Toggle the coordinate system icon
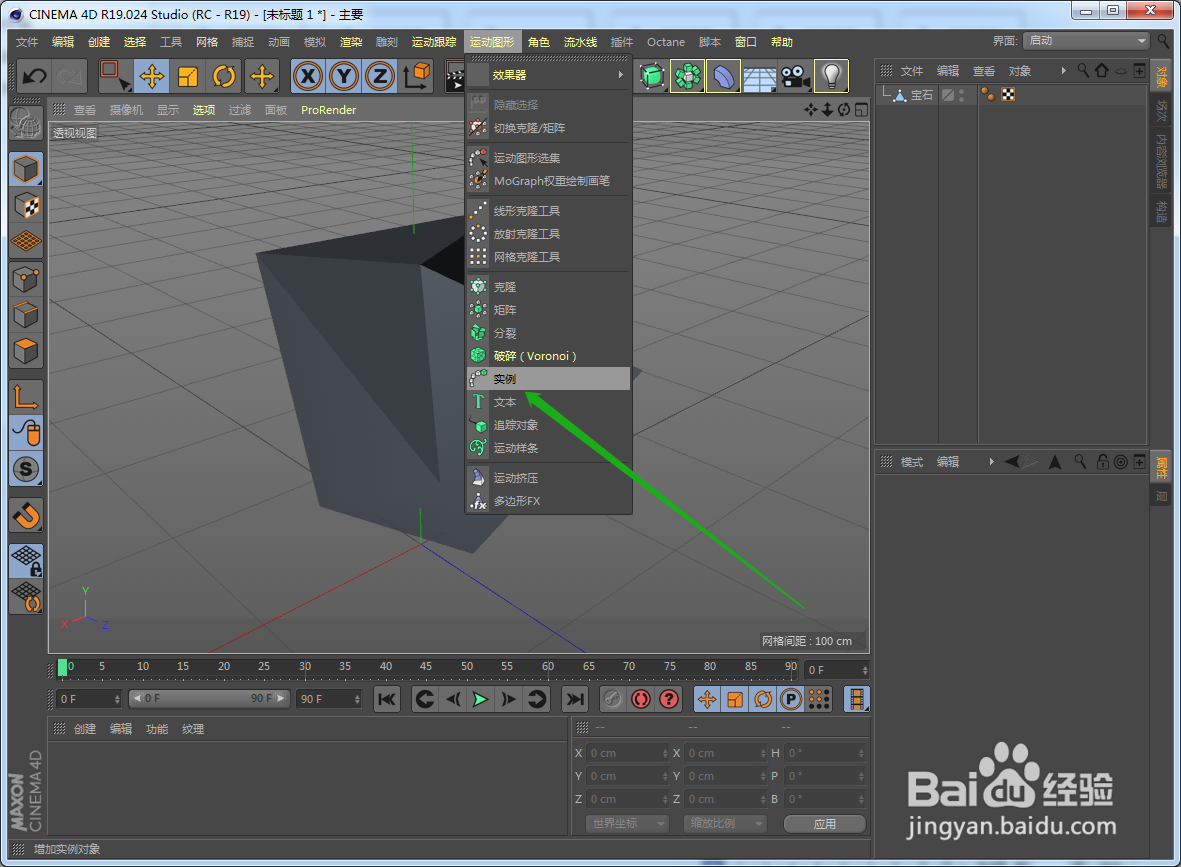 (417, 76)
